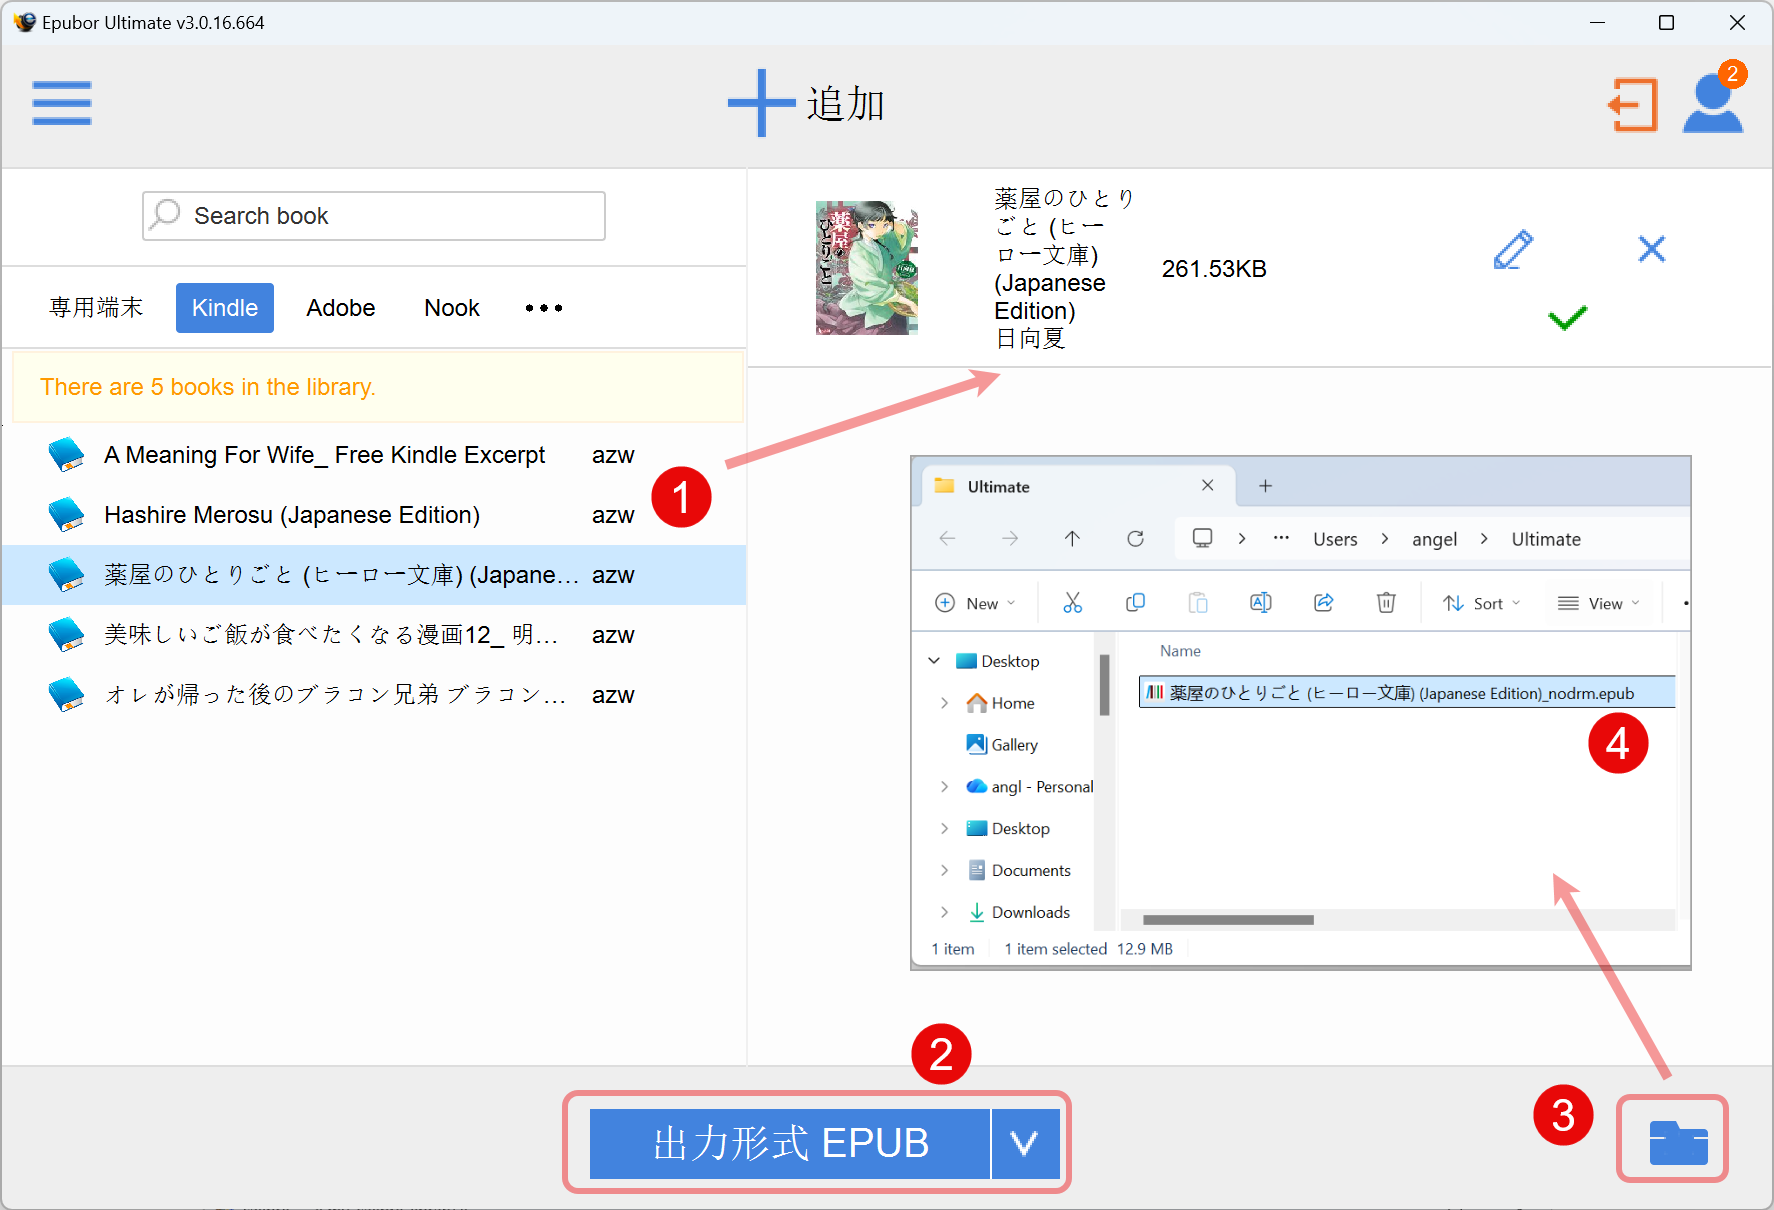Viewport: 1774px width, 1210px height.
Task: Remove converted book with blue X
Action: [x=1652, y=249]
